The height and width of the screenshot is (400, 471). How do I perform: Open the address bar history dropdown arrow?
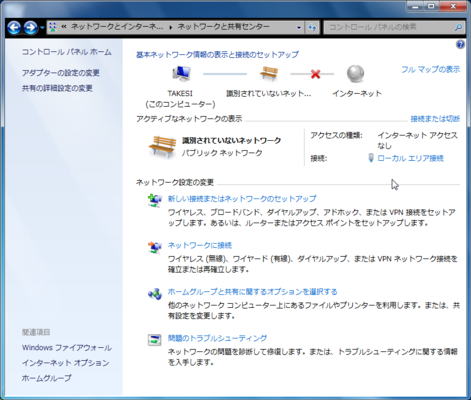299,28
